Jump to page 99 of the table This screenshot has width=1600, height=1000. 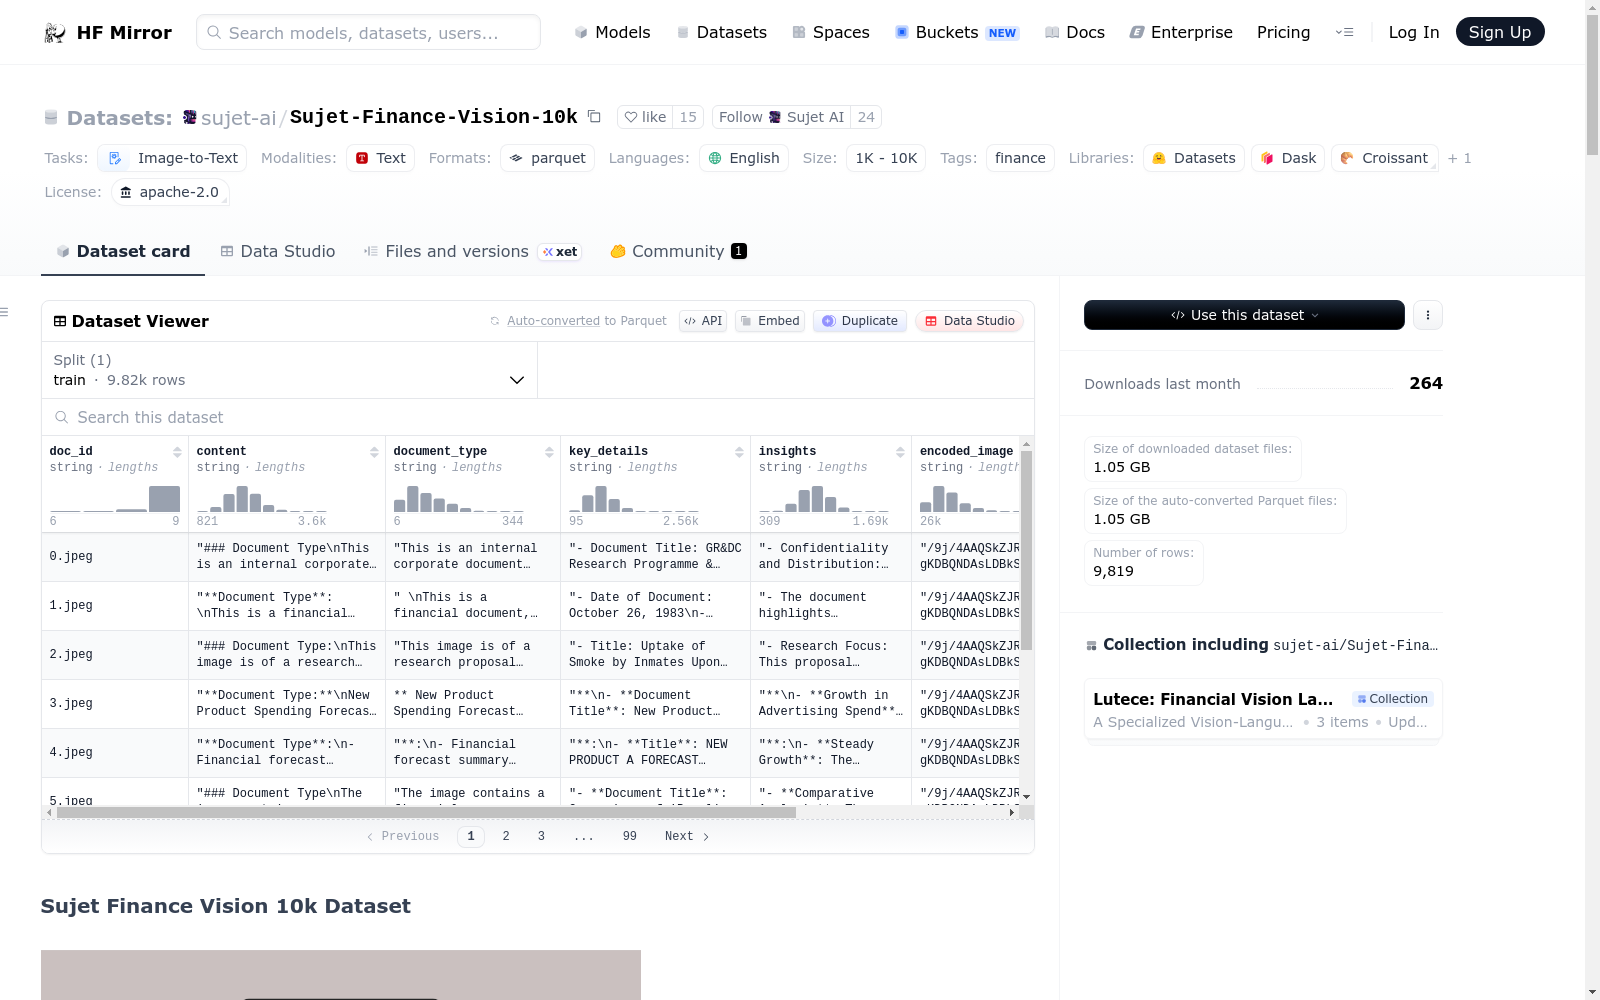point(630,836)
